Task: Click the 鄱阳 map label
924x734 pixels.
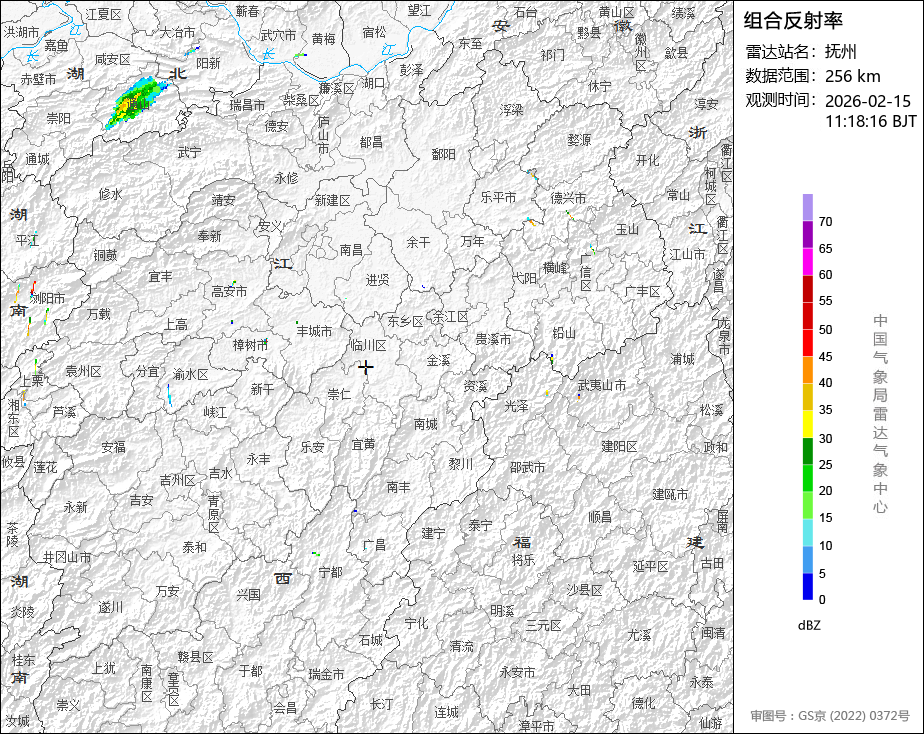Action: click(x=443, y=154)
